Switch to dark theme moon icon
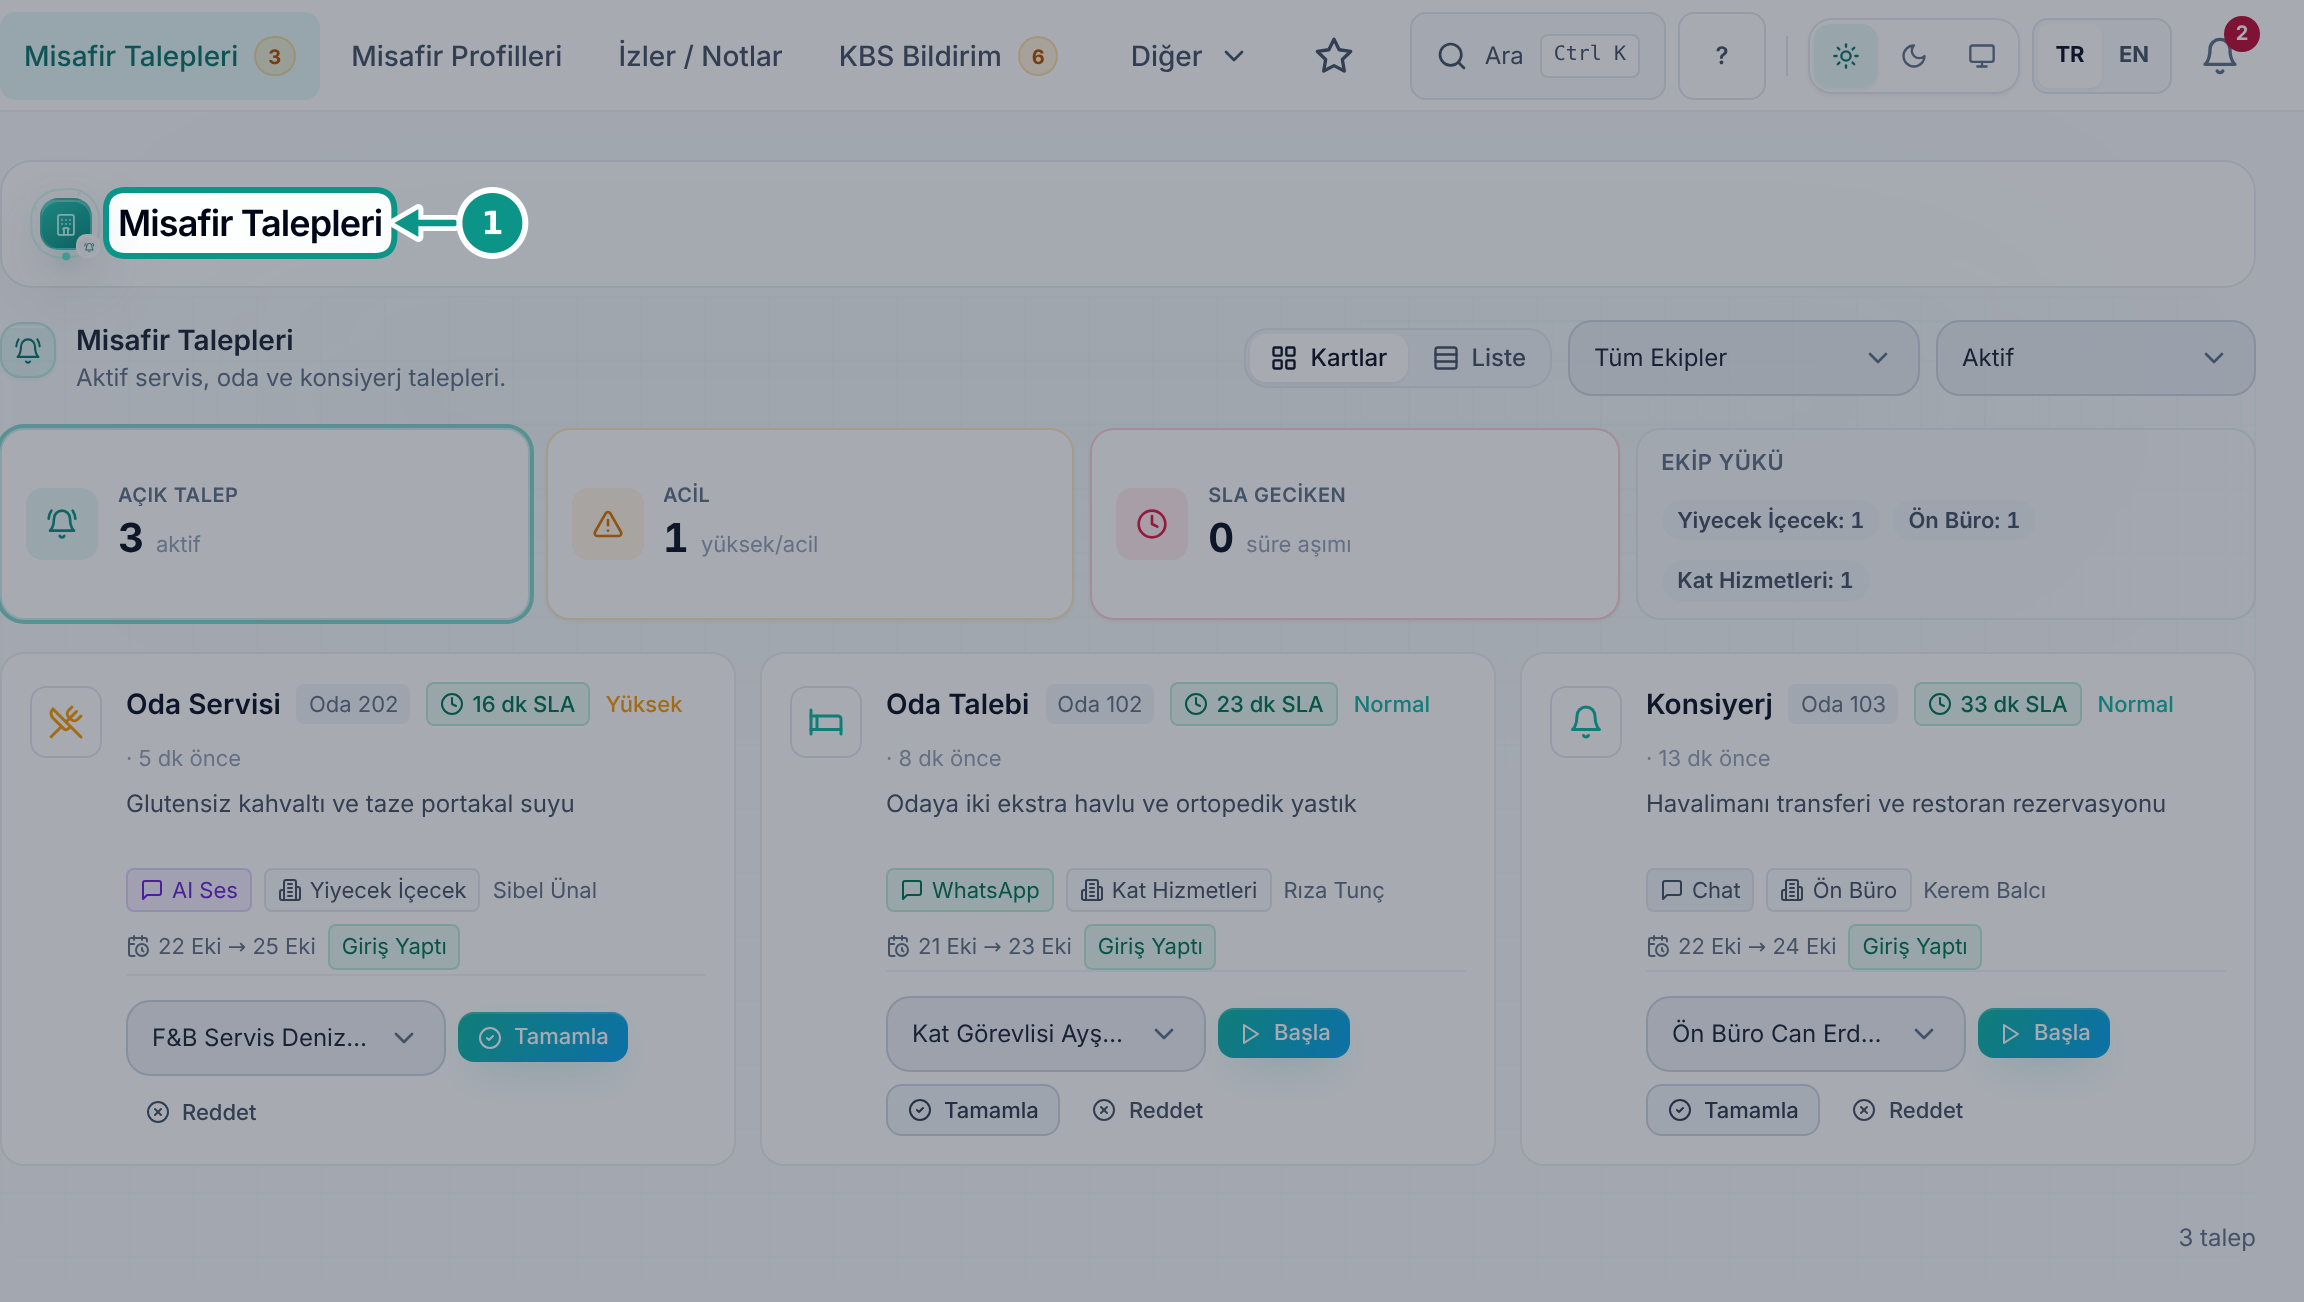The height and width of the screenshot is (1302, 2304). tap(1914, 56)
